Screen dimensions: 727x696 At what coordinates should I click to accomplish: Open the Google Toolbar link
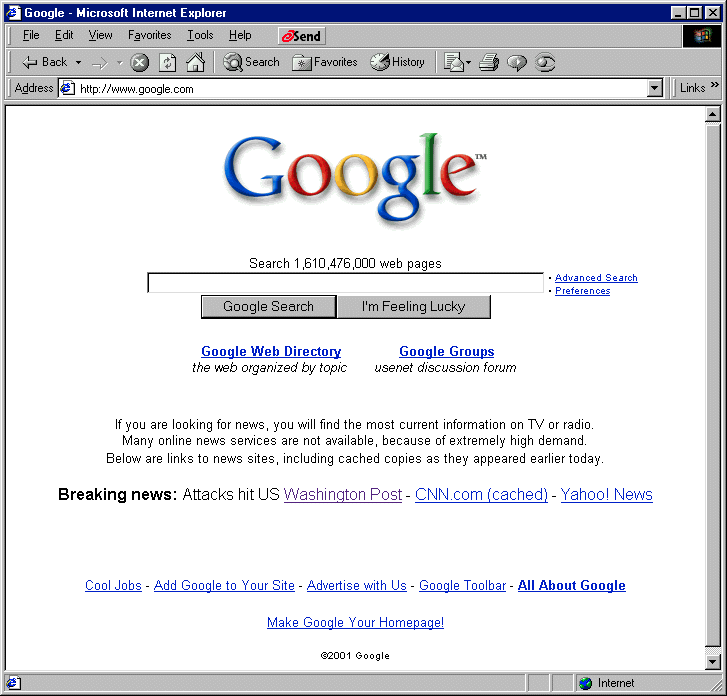[462, 586]
